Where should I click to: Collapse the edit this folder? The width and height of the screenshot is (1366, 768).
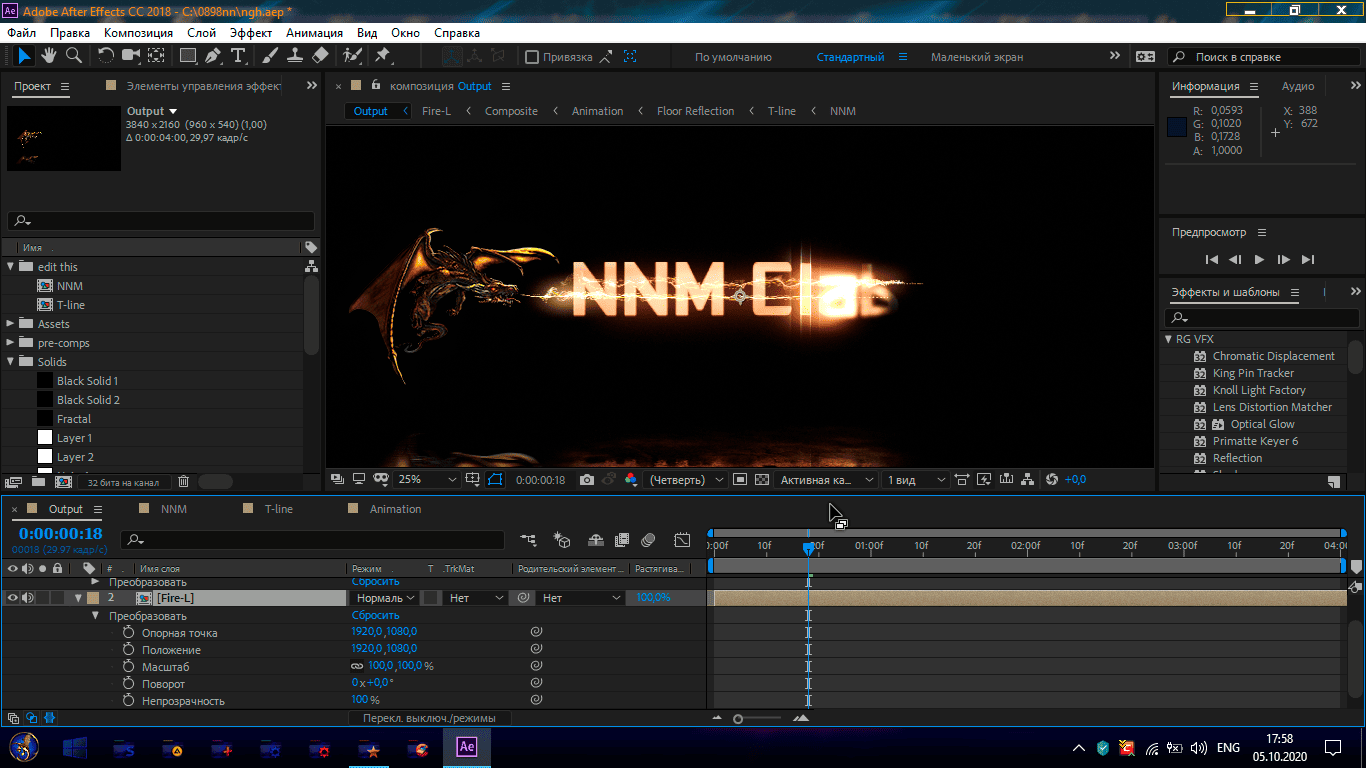[11, 267]
